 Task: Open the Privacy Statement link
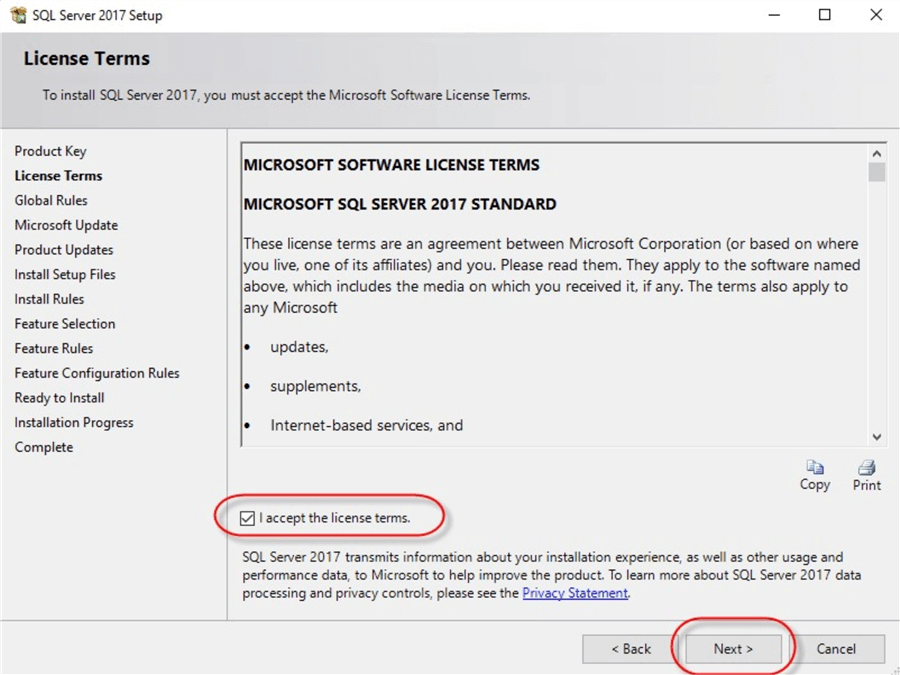(x=575, y=593)
